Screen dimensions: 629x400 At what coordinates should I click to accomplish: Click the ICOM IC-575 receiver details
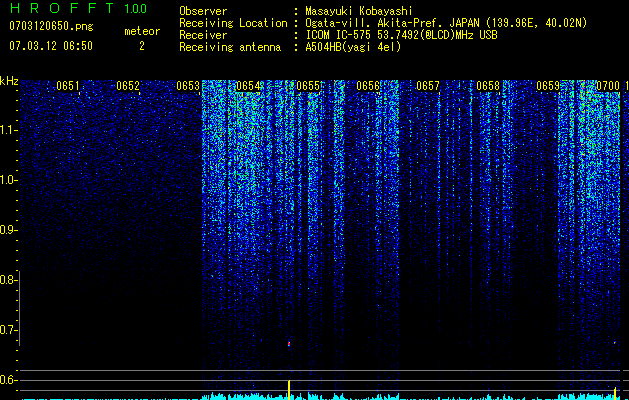click(x=401, y=35)
